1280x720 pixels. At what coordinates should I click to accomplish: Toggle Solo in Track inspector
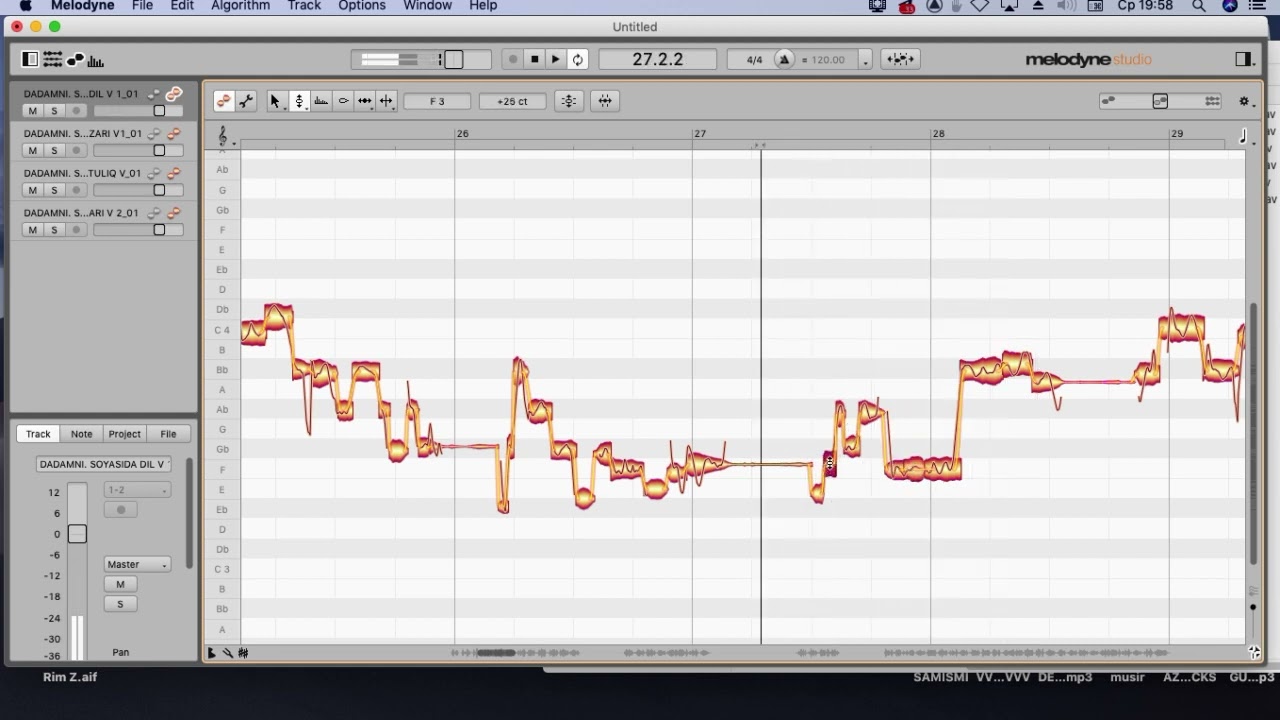pyautogui.click(x=120, y=604)
